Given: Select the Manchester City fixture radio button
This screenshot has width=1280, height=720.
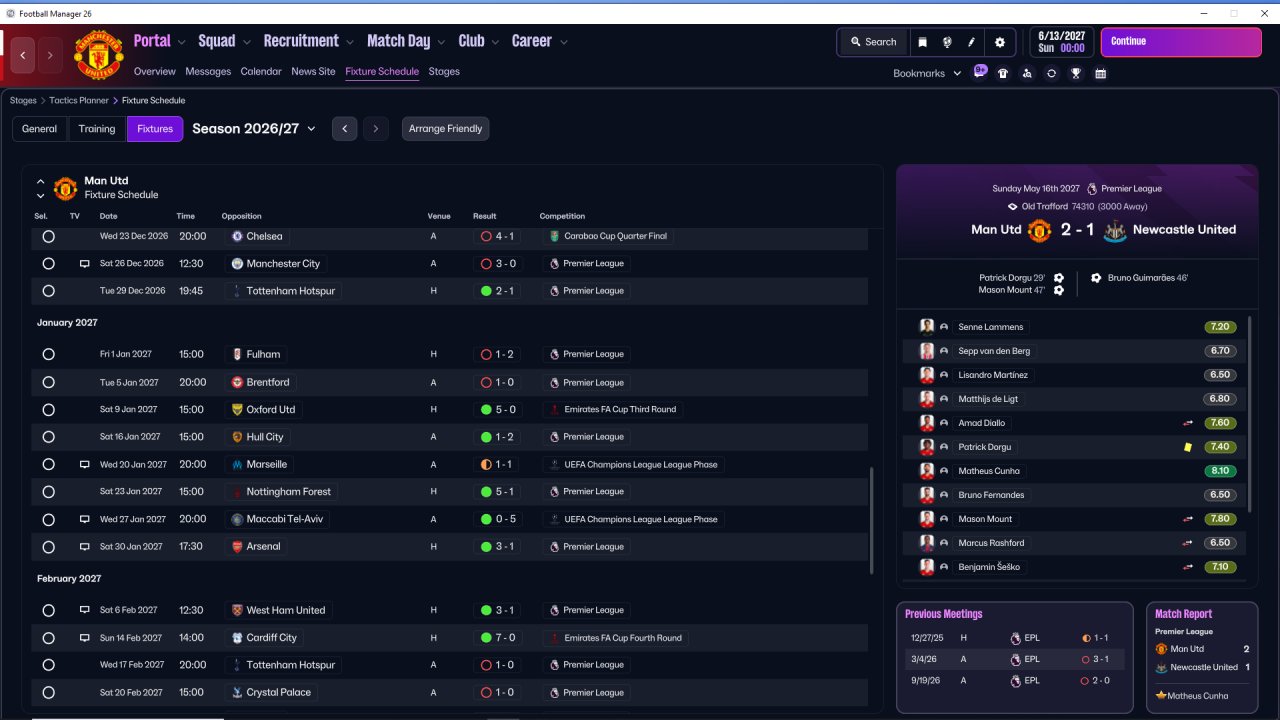Looking at the screenshot, I should tap(48, 264).
